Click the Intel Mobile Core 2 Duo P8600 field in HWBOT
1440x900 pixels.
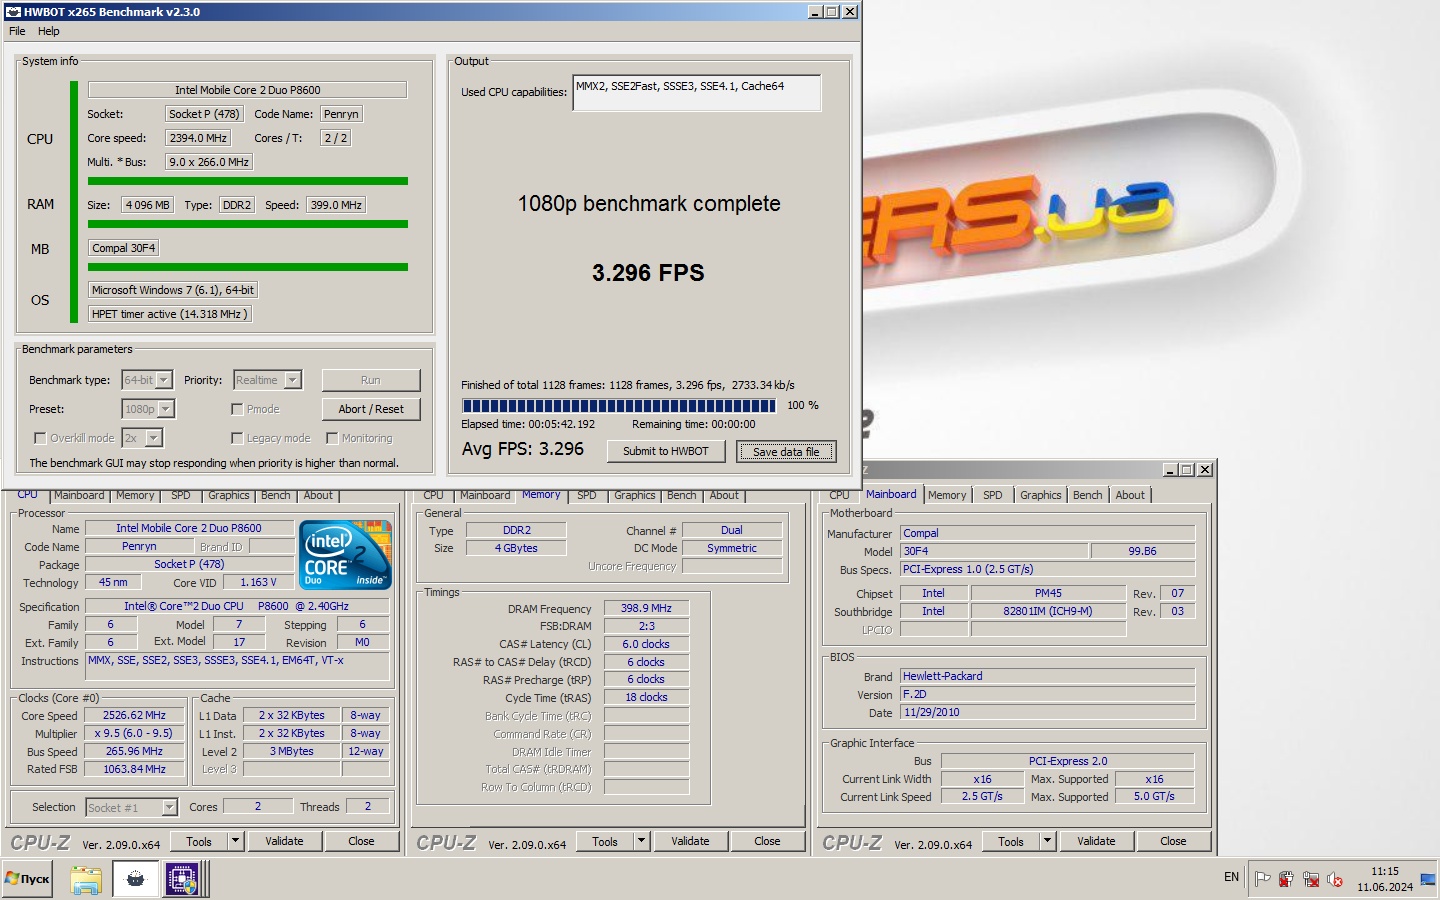click(x=247, y=90)
